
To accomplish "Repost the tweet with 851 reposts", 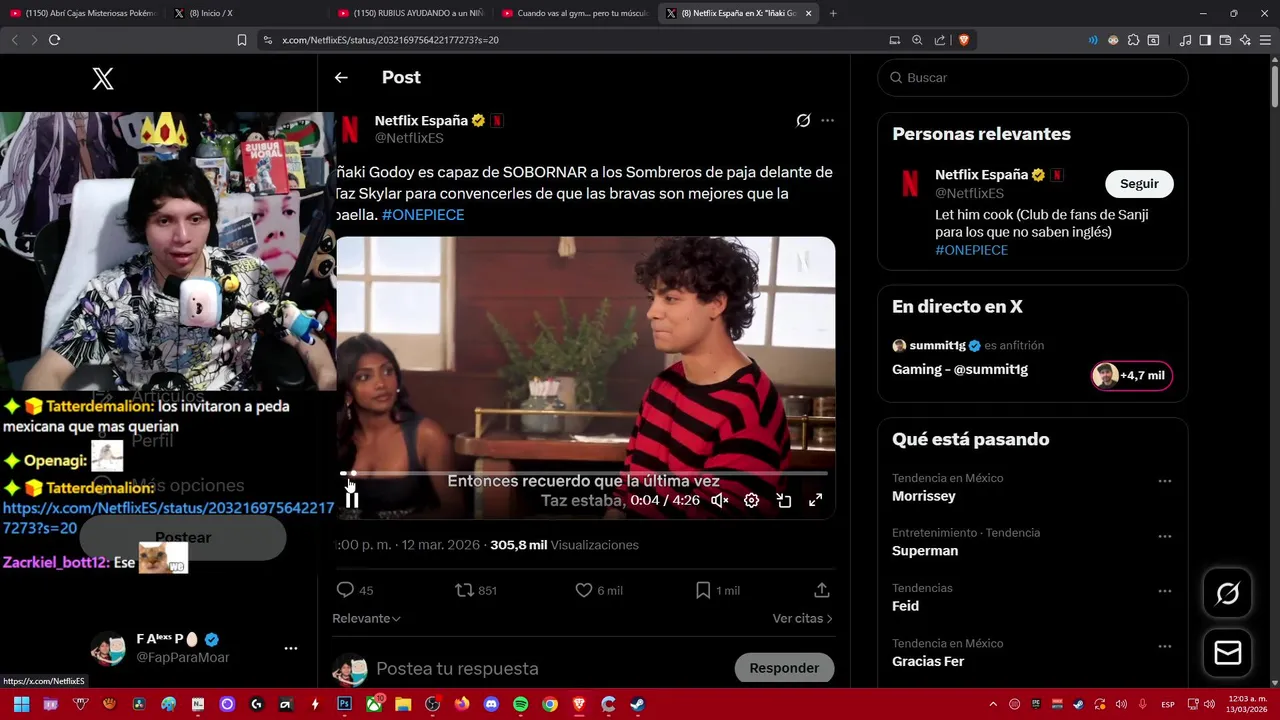I will click(476, 590).
